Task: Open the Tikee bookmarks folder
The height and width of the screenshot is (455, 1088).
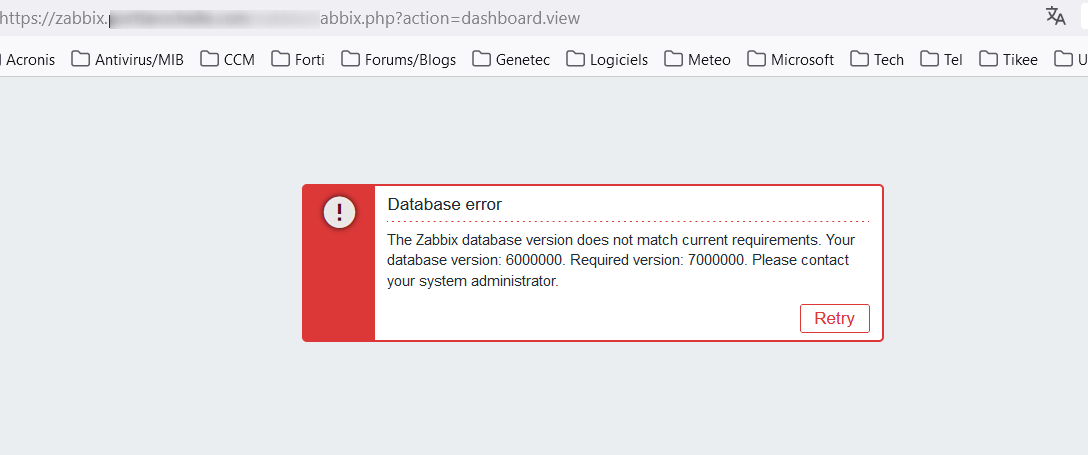Action: click(1009, 60)
